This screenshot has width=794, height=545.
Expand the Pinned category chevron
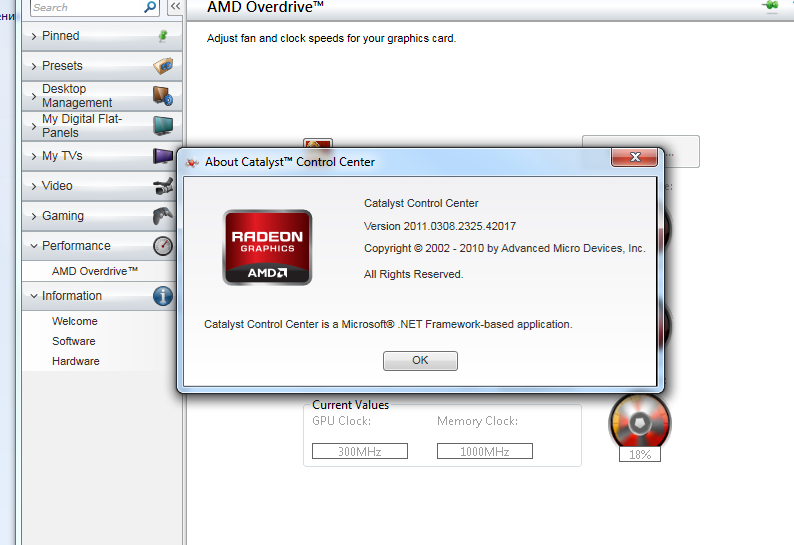pos(34,36)
